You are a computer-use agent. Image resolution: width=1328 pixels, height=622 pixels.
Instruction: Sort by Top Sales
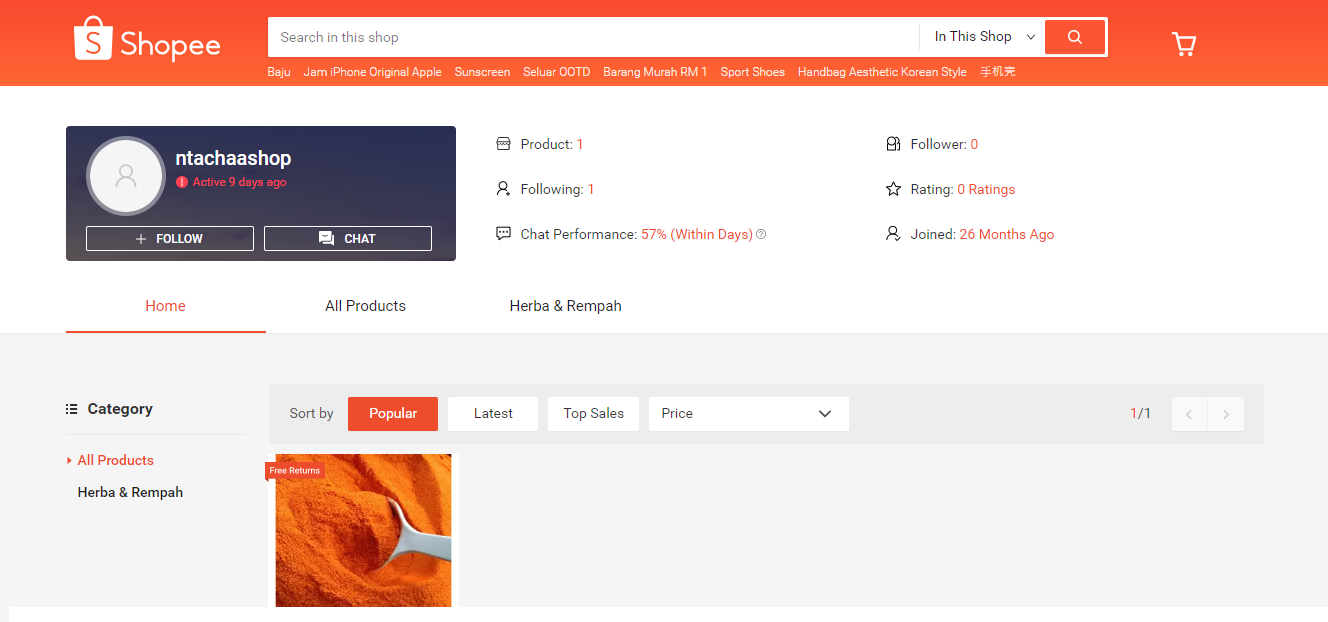click(x=593, y=414)
